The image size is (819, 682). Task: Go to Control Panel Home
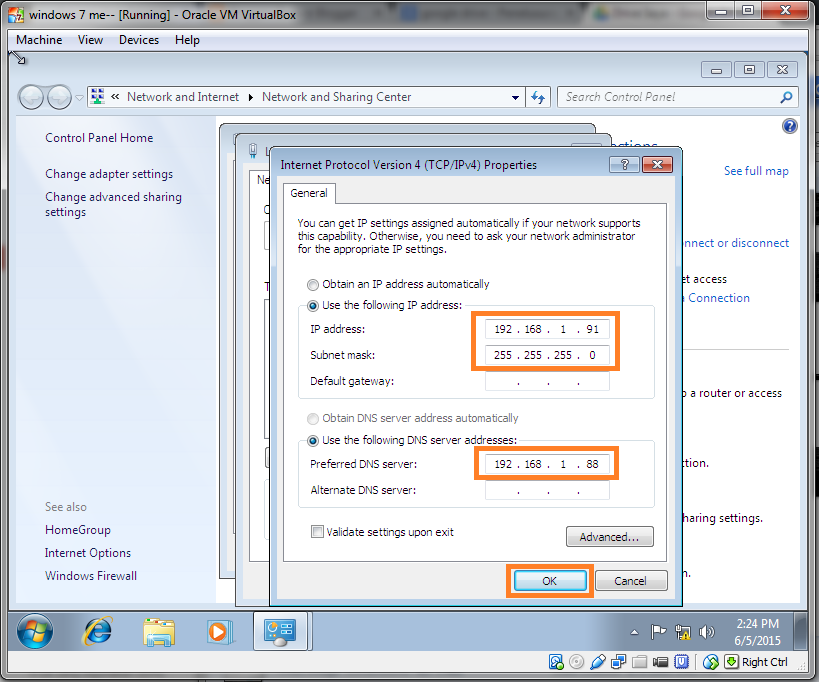click(x=99, y=138)
